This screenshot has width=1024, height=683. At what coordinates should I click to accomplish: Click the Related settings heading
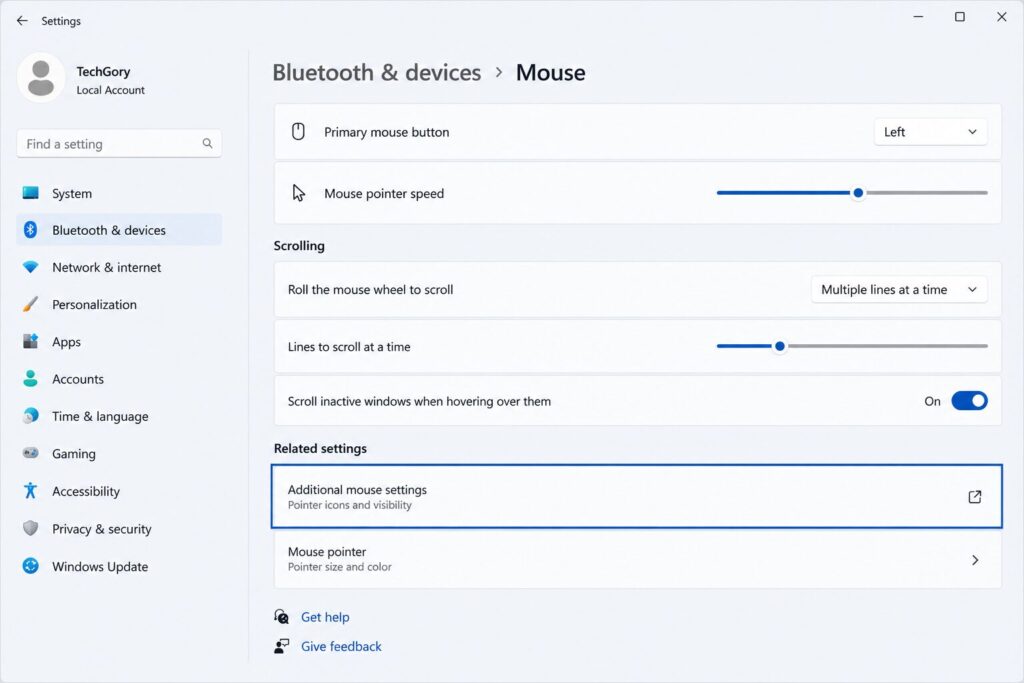coord(320,449)
